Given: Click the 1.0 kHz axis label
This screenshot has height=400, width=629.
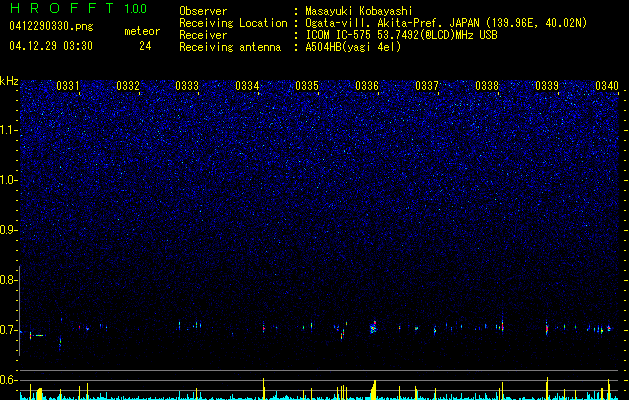Looking at the screenshot, I should [x=9, y=180].
